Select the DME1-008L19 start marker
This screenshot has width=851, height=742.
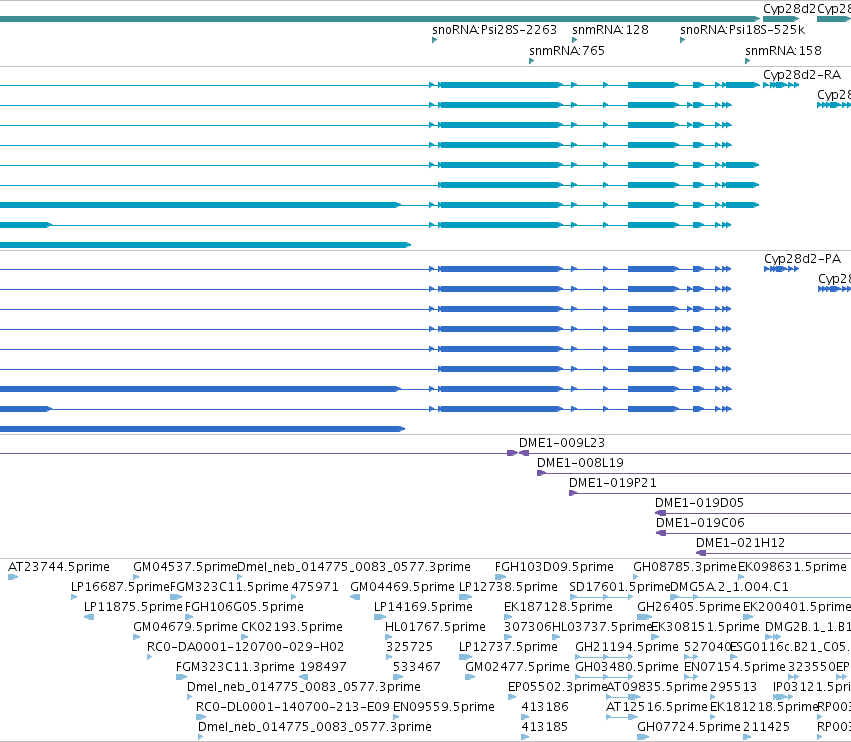pyautogui.click(x=541, y=473)
